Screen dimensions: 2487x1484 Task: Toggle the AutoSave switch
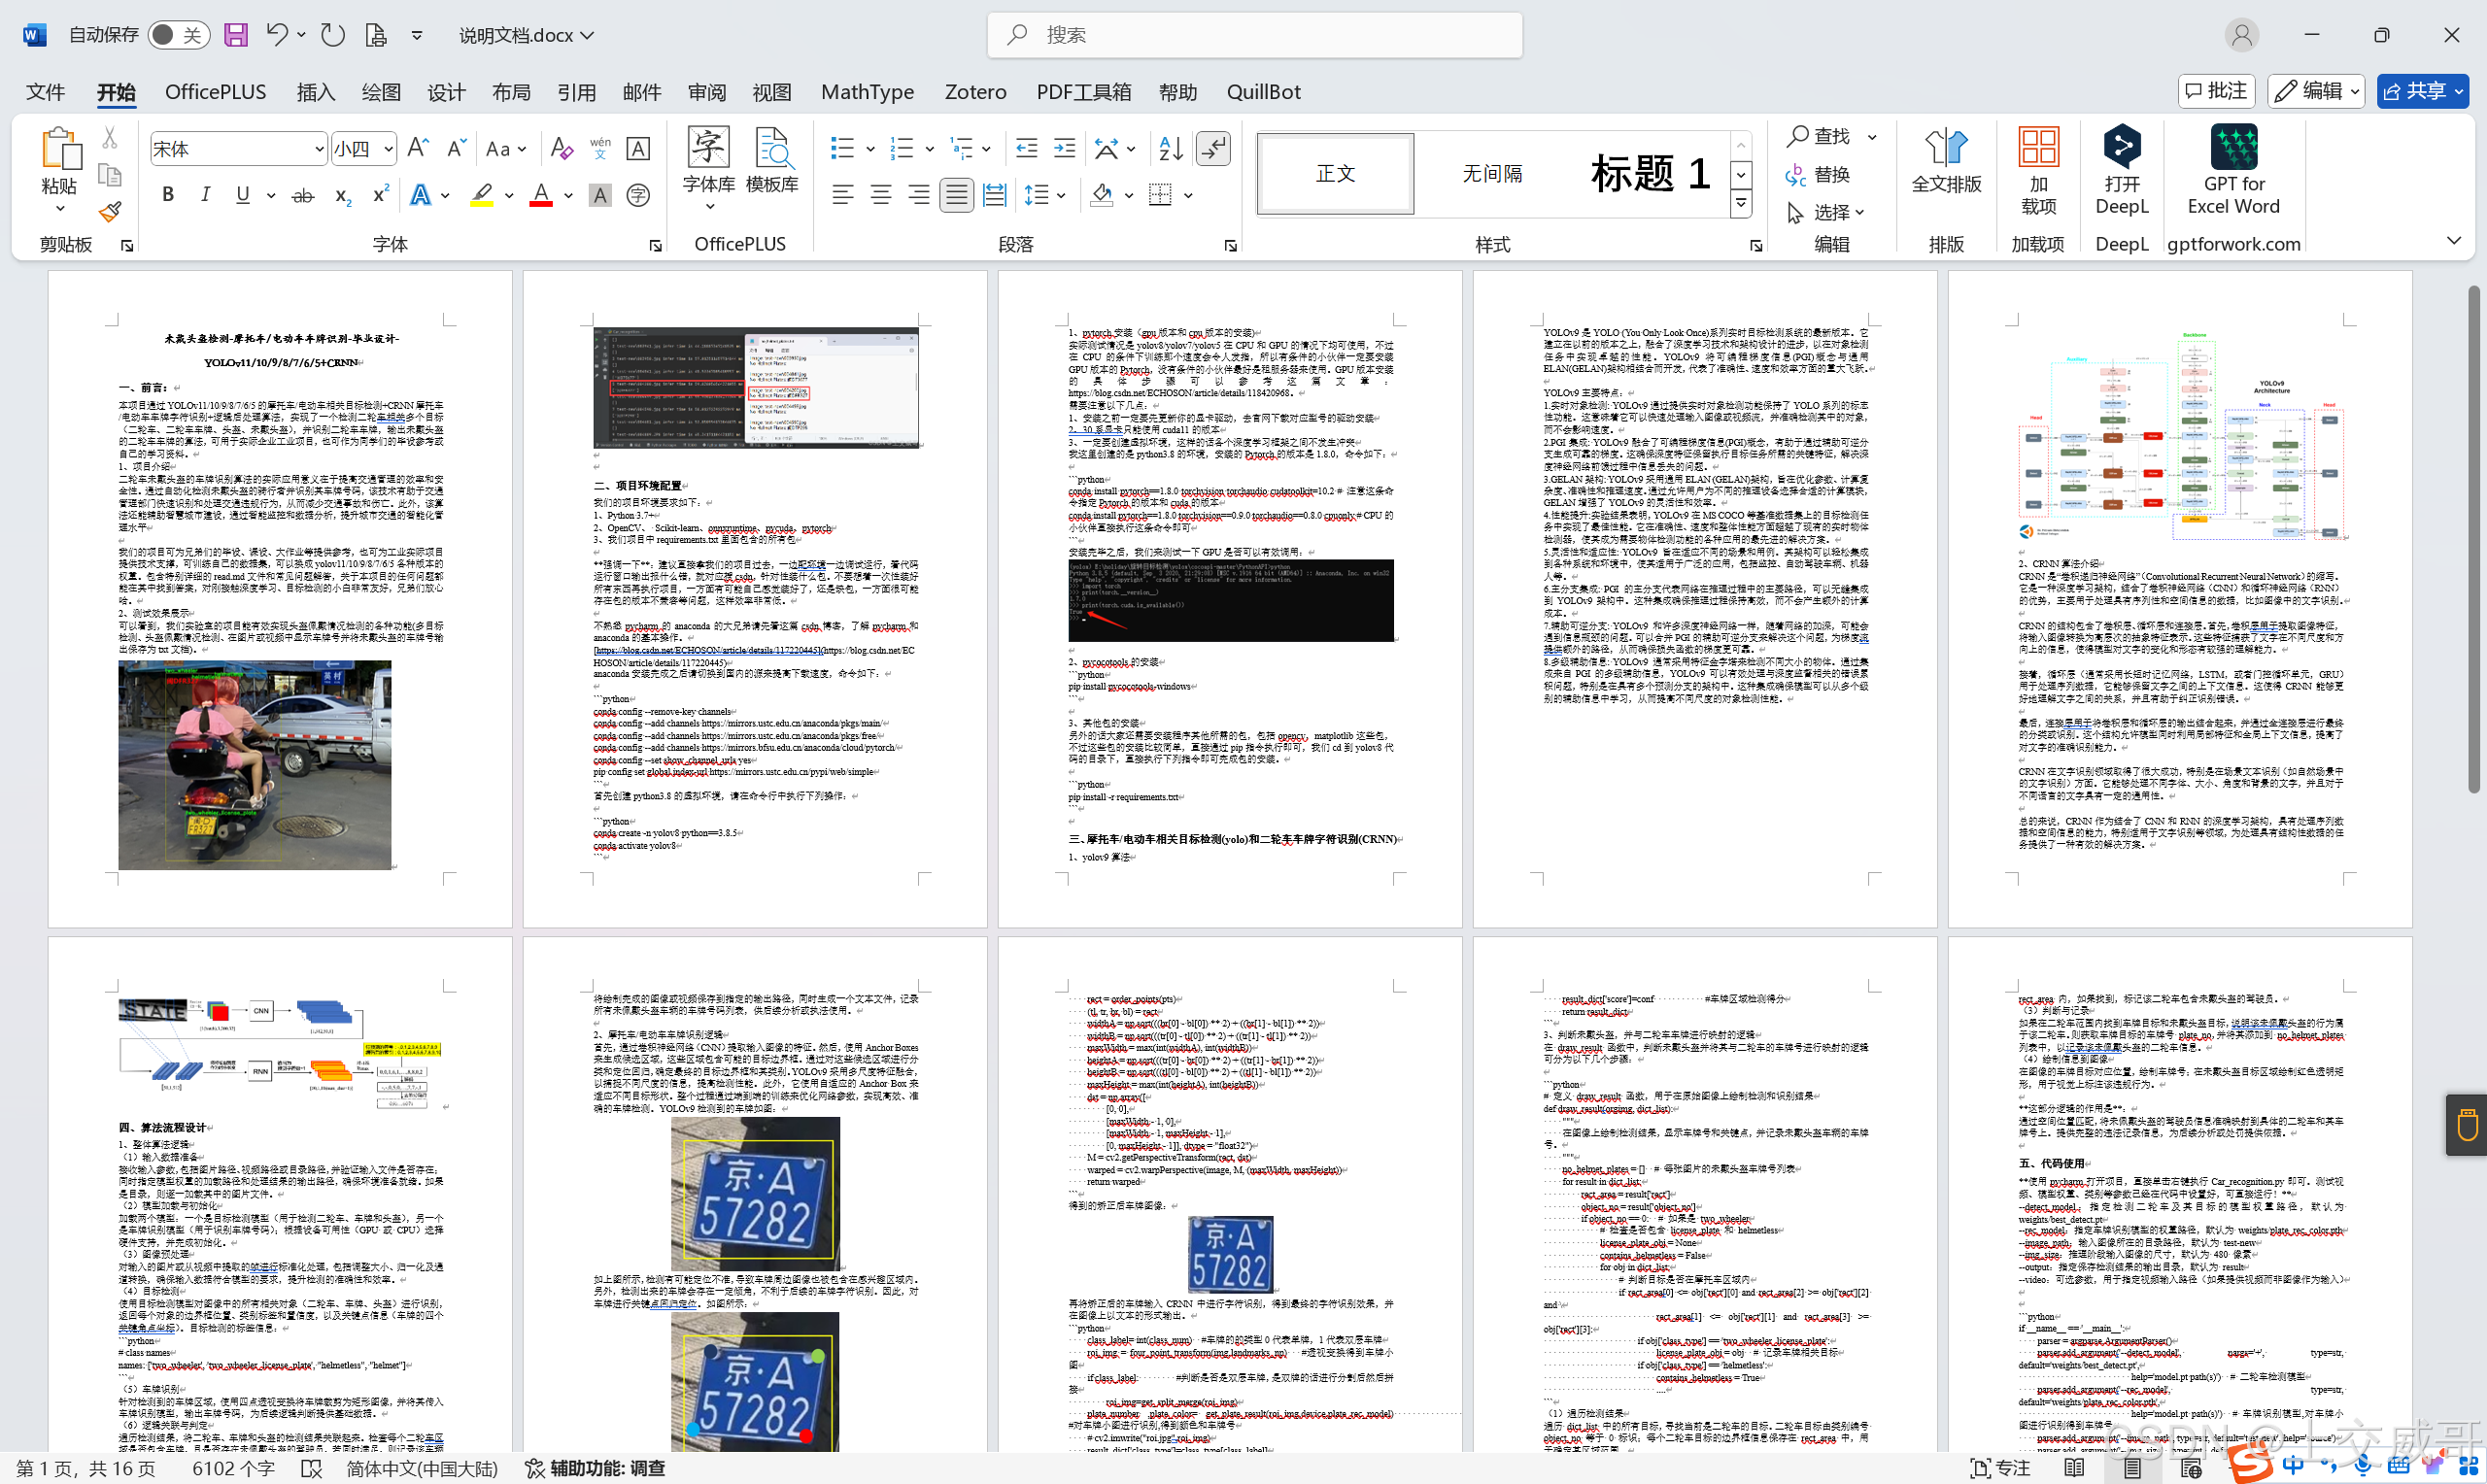point(179,35)
